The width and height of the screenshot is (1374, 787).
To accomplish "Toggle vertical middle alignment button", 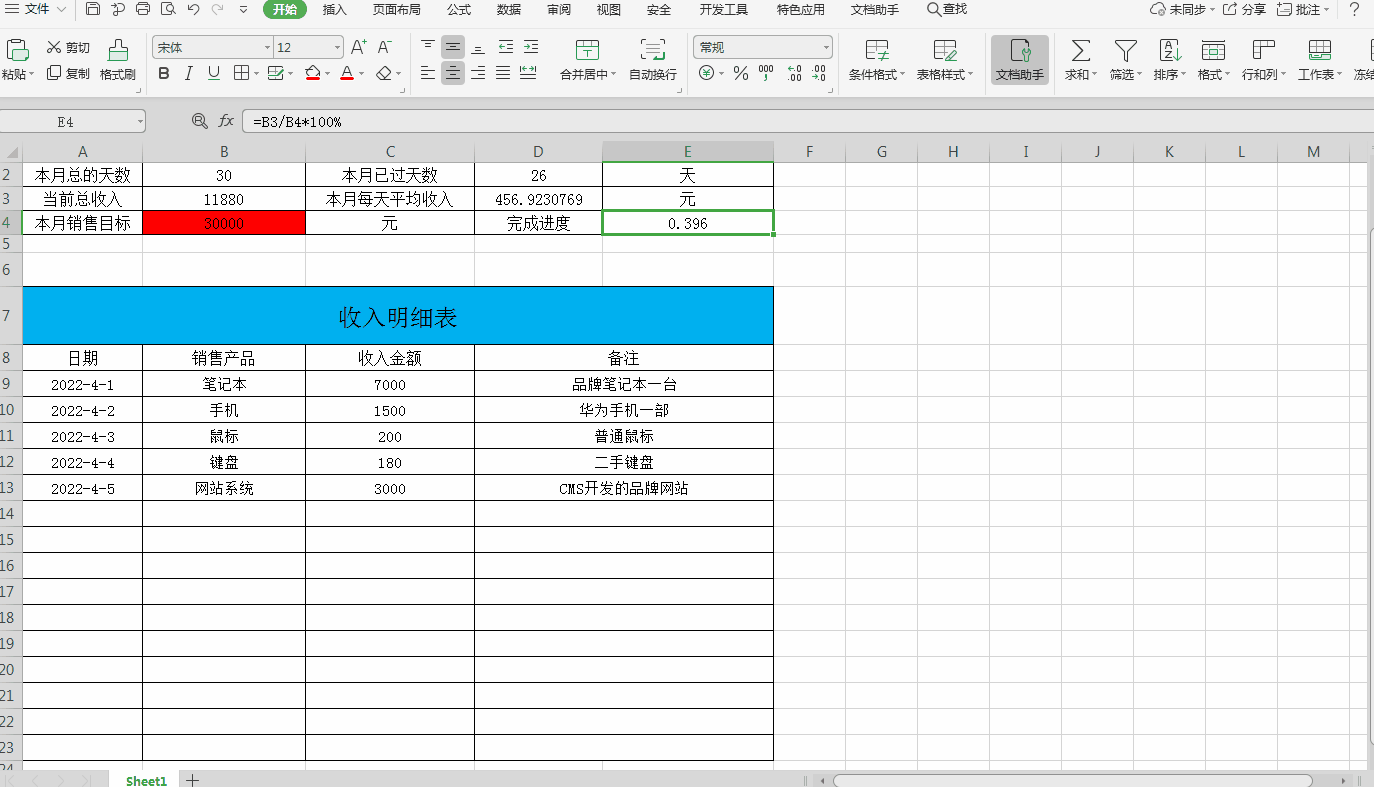I will click(453, 47).
